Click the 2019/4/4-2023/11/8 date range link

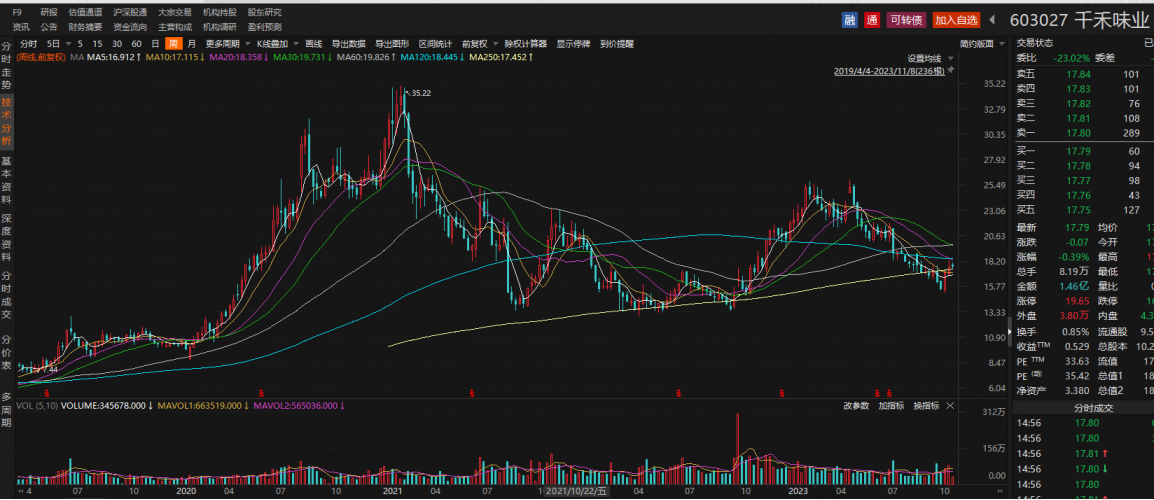coord(889,71)
